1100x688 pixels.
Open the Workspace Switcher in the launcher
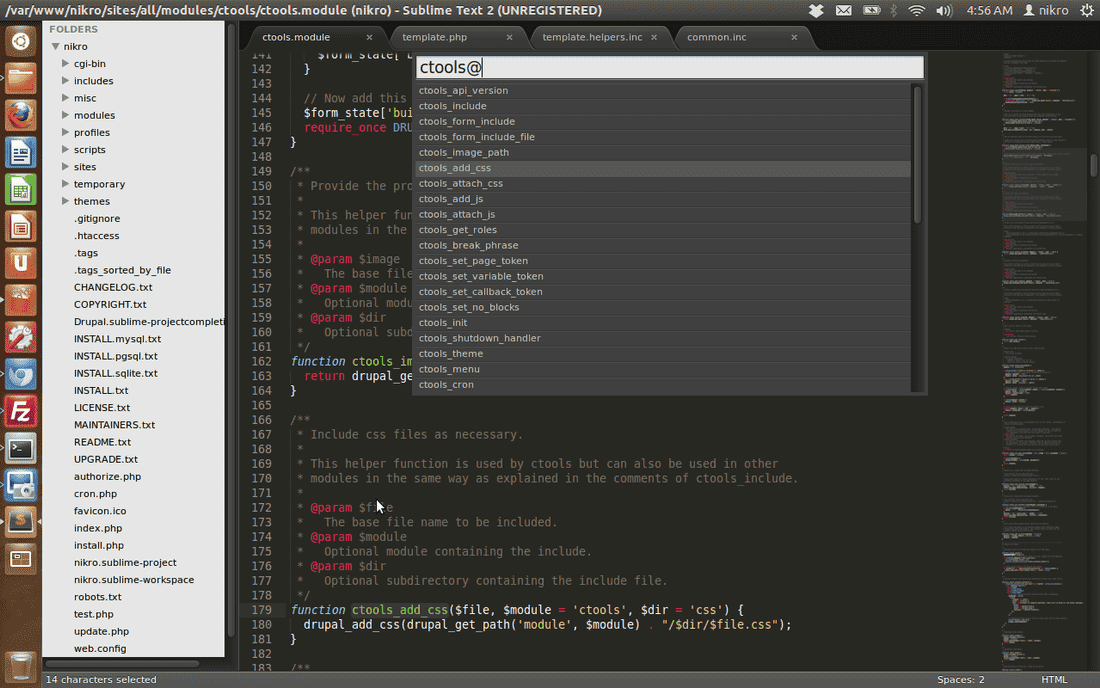[20, 559]
